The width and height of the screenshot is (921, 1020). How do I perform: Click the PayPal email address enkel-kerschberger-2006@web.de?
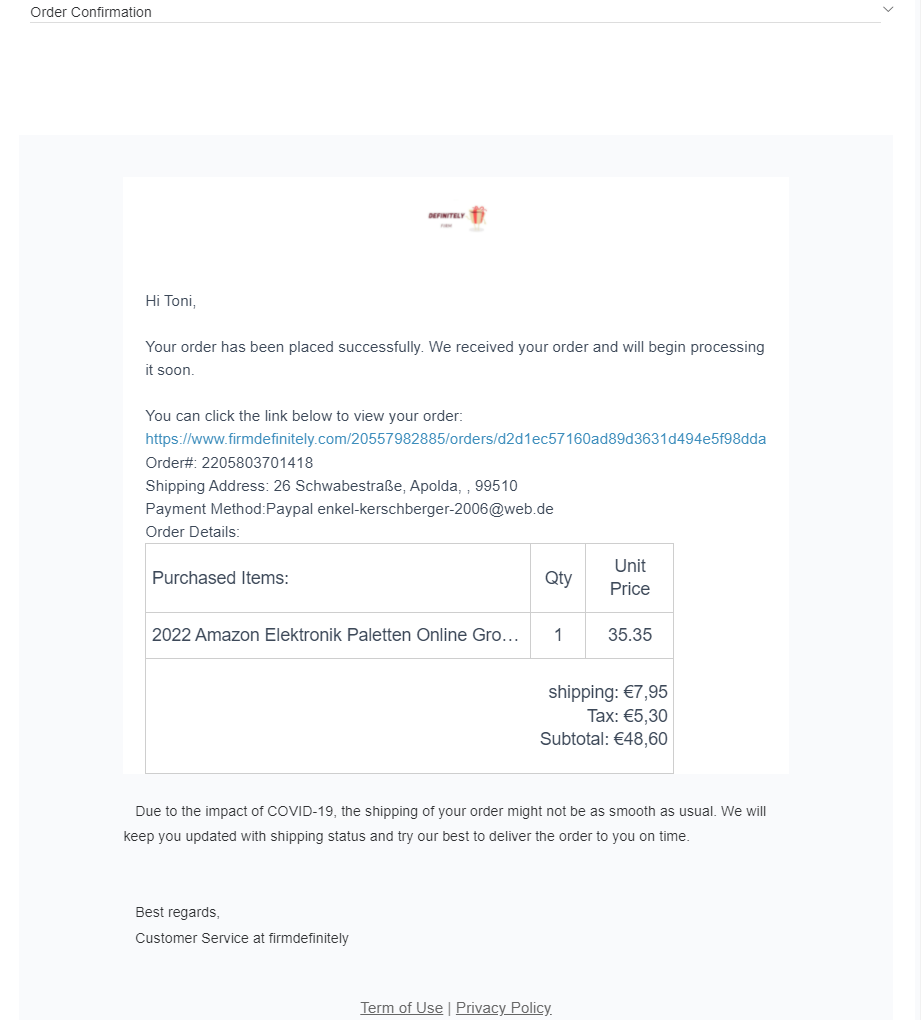click(x=435, y=509)
